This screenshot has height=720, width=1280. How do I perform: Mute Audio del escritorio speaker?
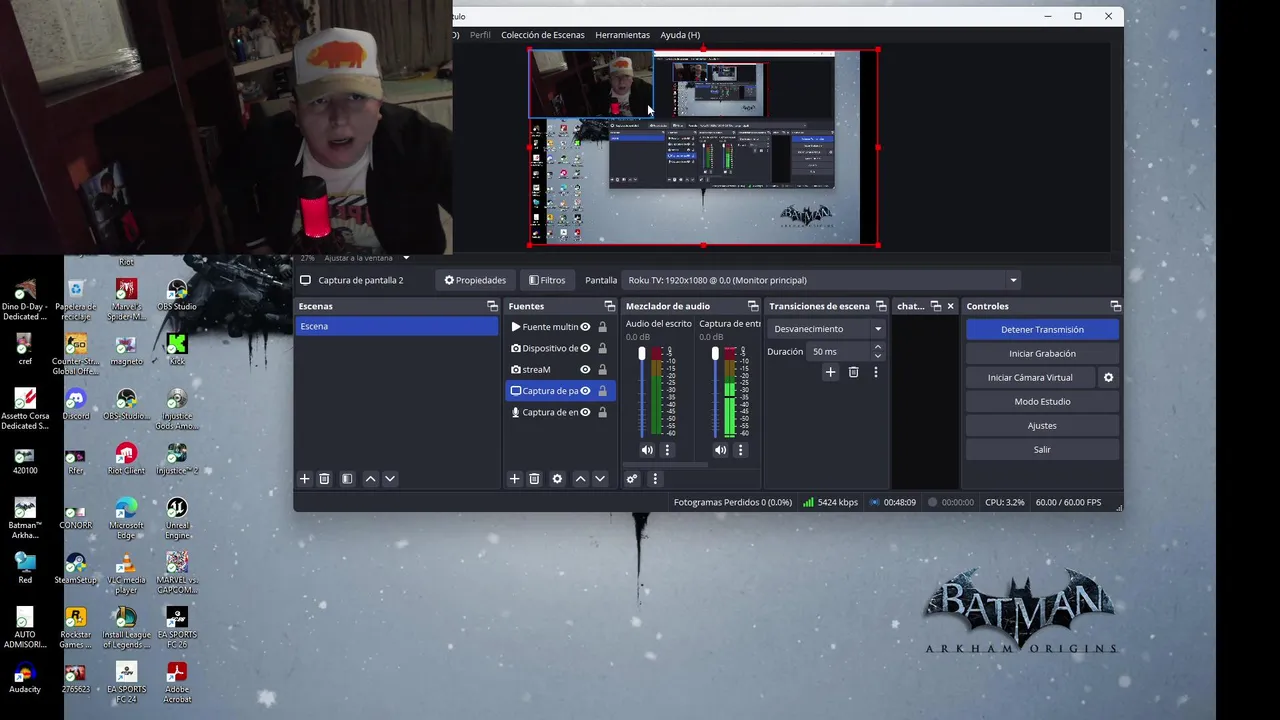647,450
